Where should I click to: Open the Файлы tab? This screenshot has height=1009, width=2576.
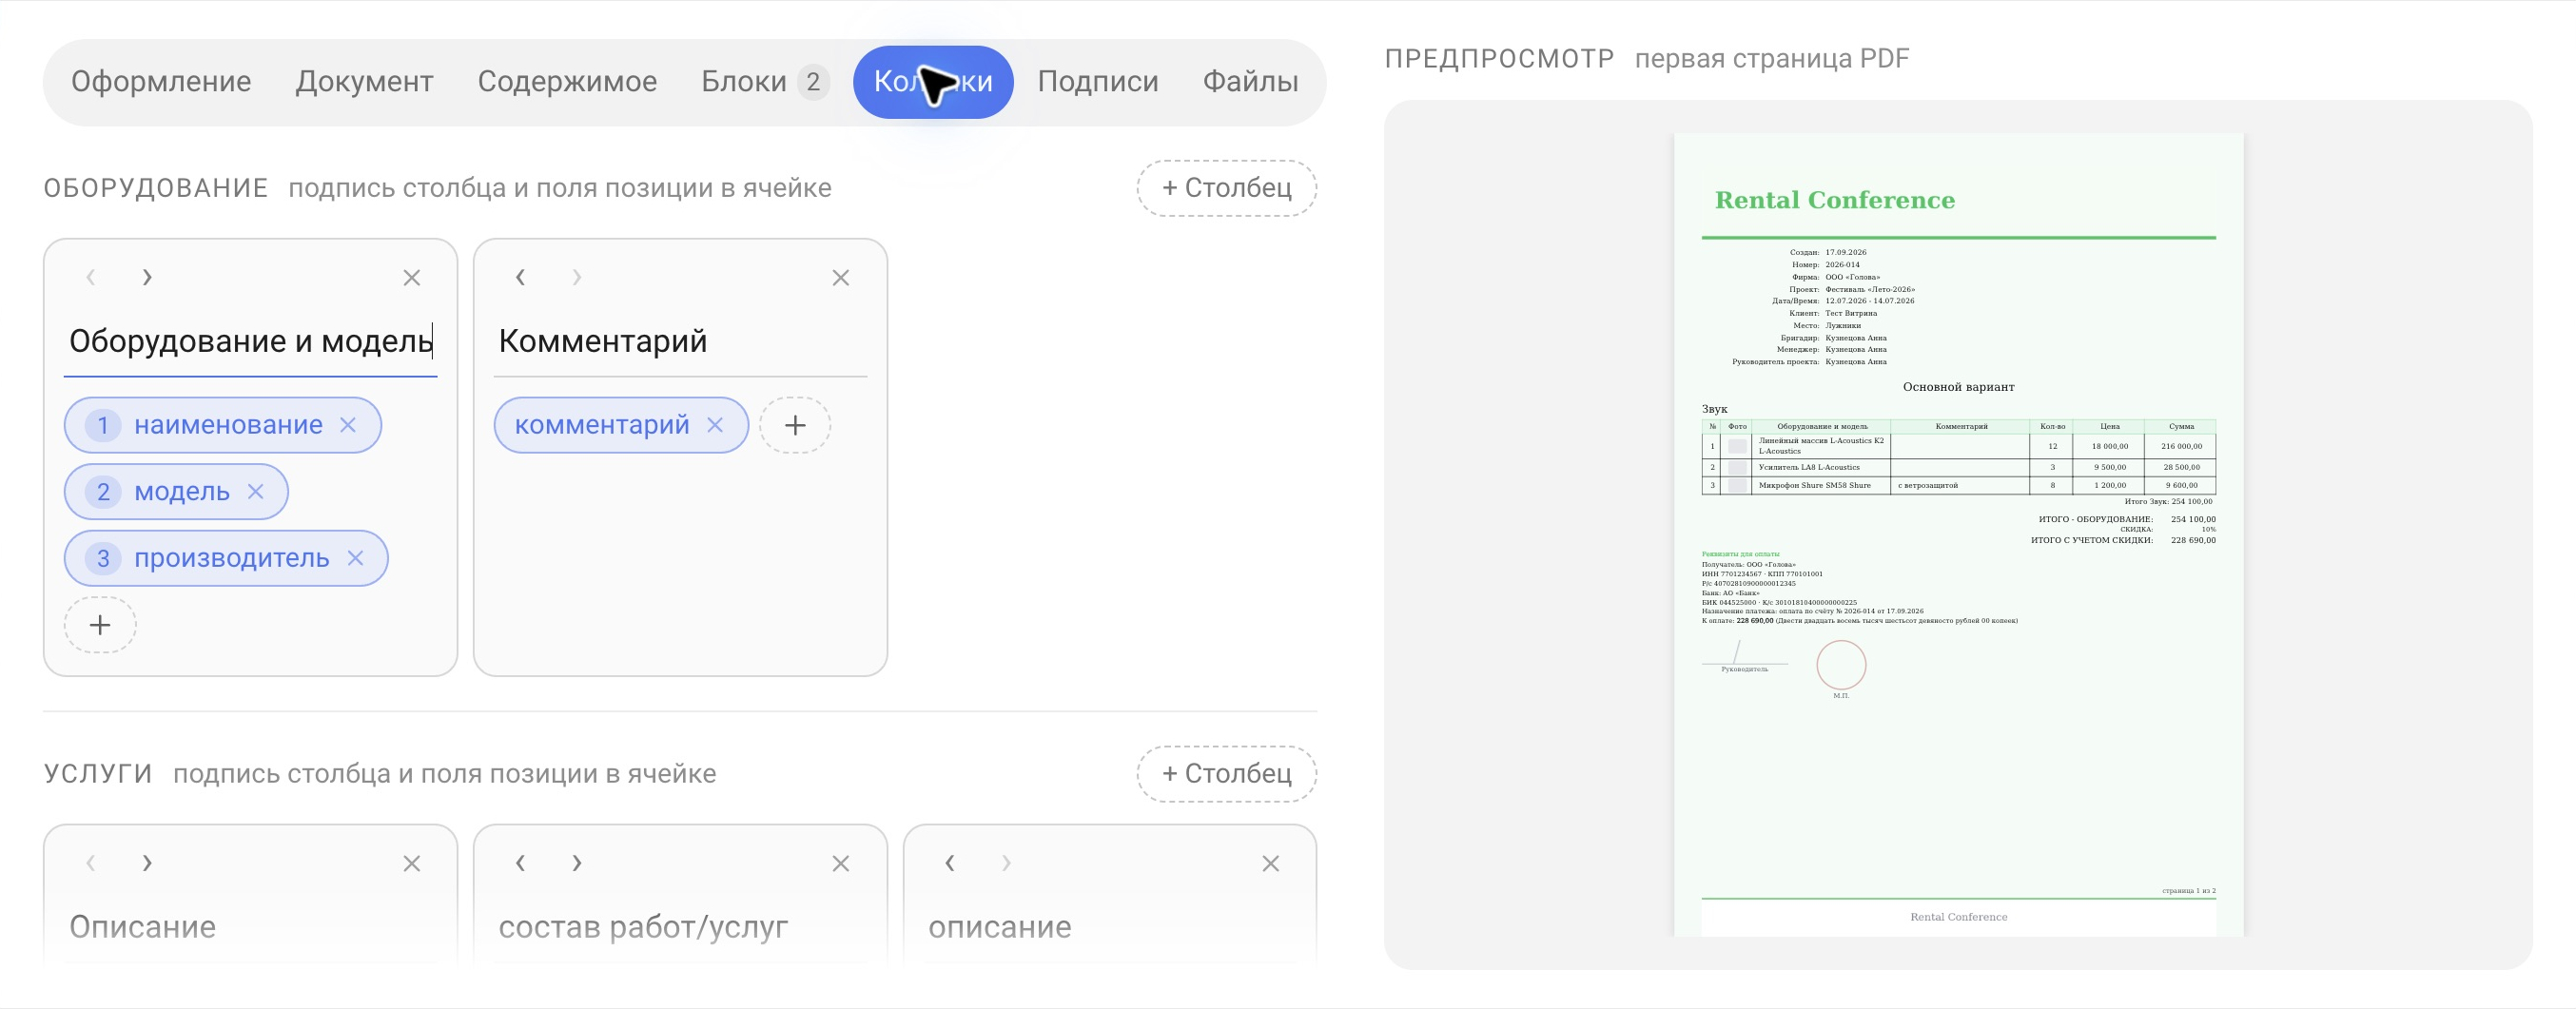click(1250, 82)
